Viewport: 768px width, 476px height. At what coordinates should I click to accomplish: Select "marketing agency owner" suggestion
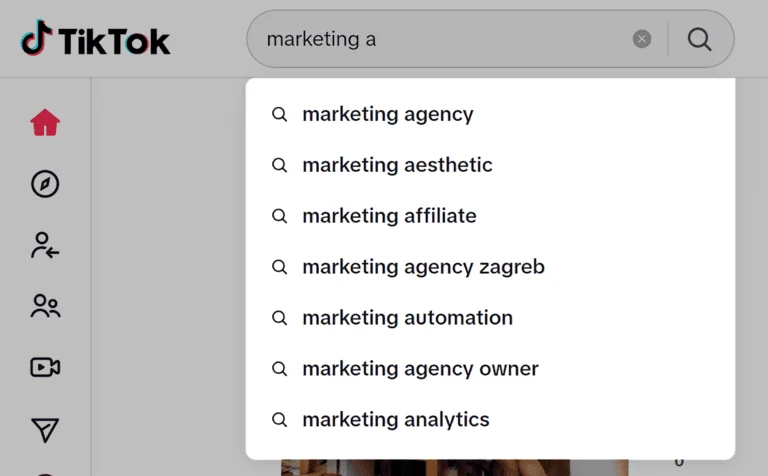420,369
